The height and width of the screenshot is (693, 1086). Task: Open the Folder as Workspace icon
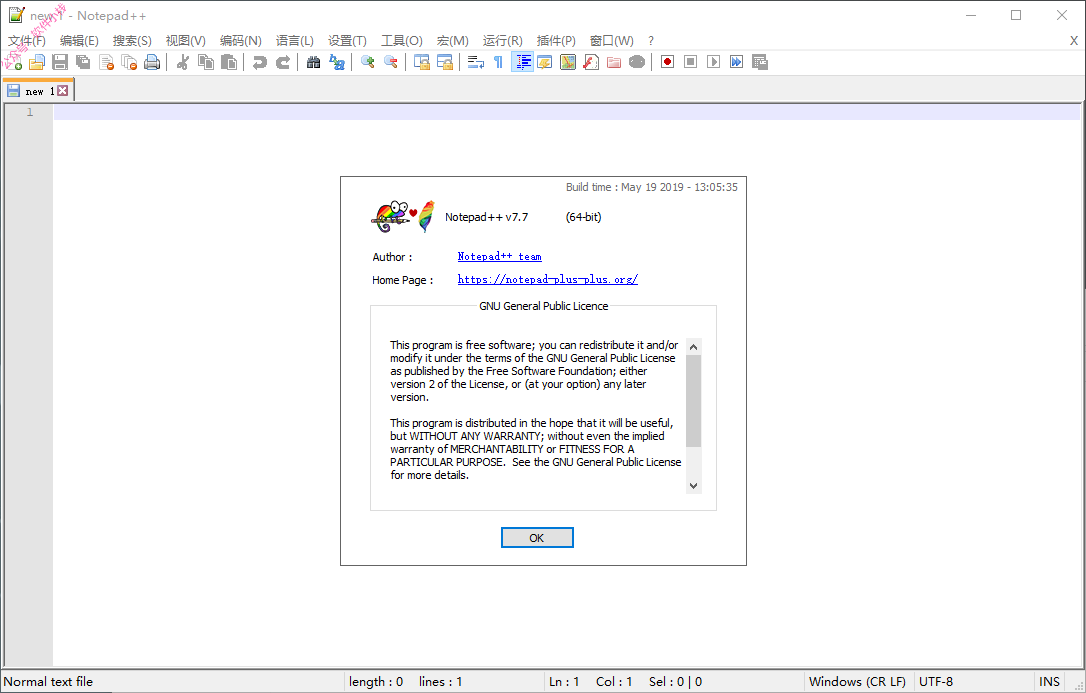614,62
